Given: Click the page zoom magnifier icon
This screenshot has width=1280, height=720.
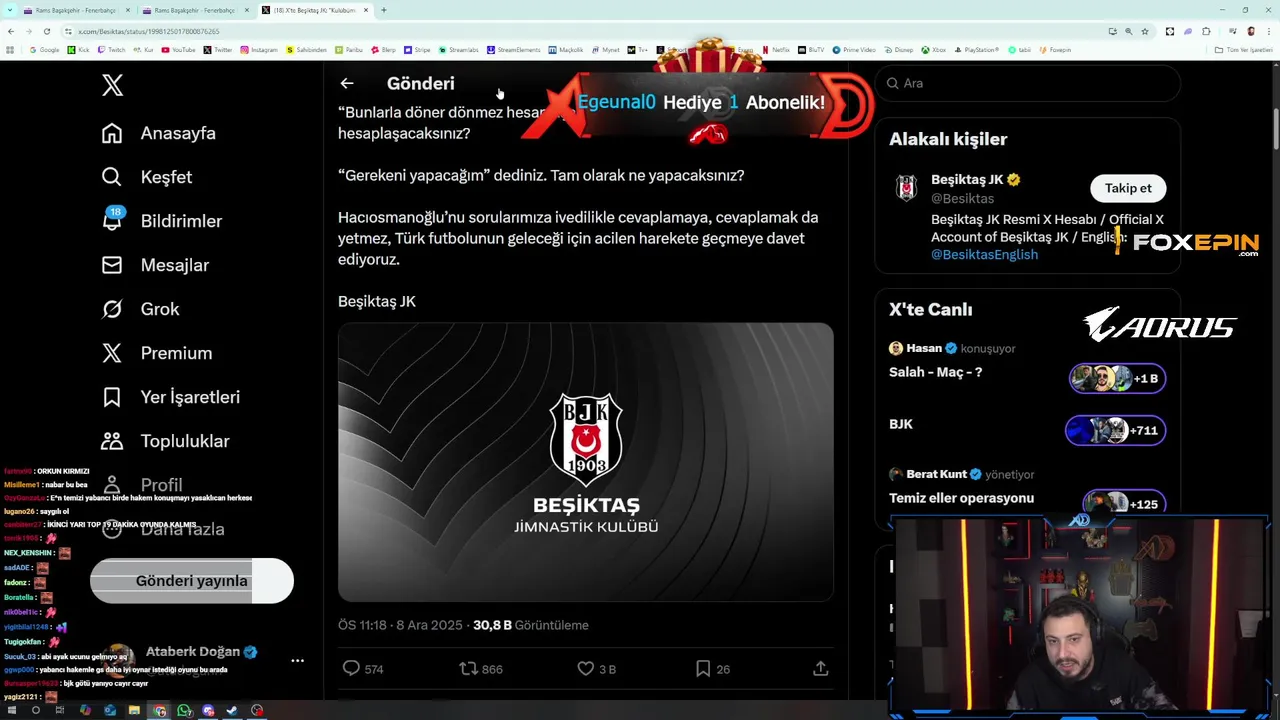Looking at the screenshot, I should click(1129, 31).
